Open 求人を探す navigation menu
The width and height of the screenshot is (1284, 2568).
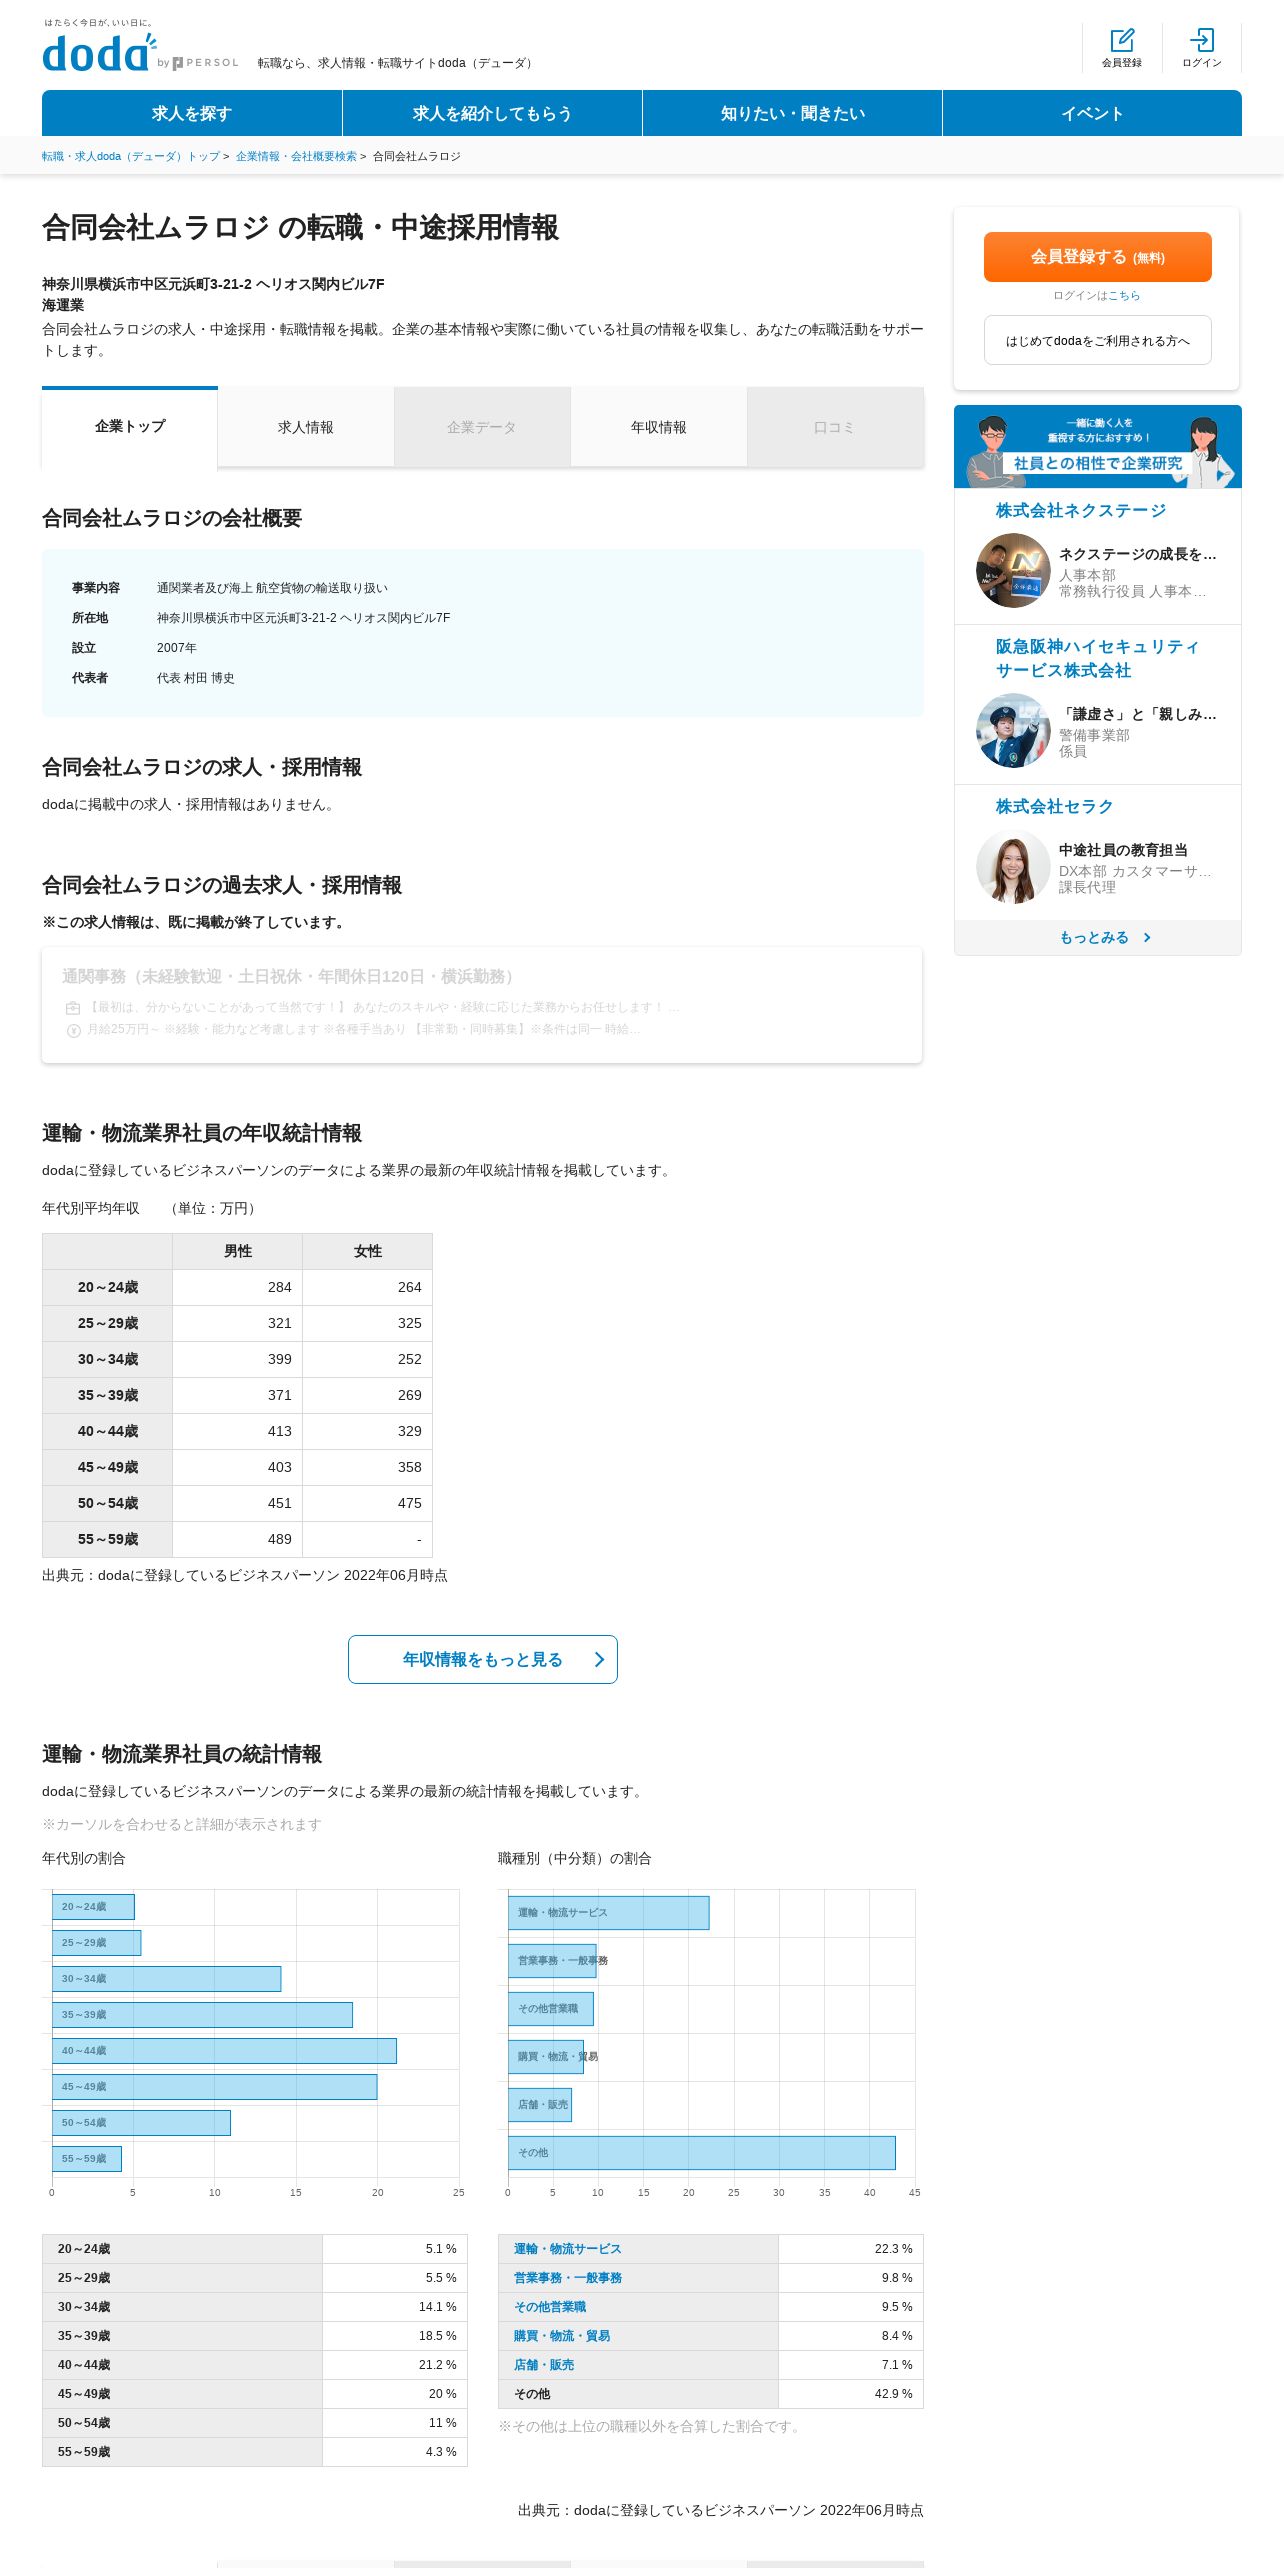[192, 113]
